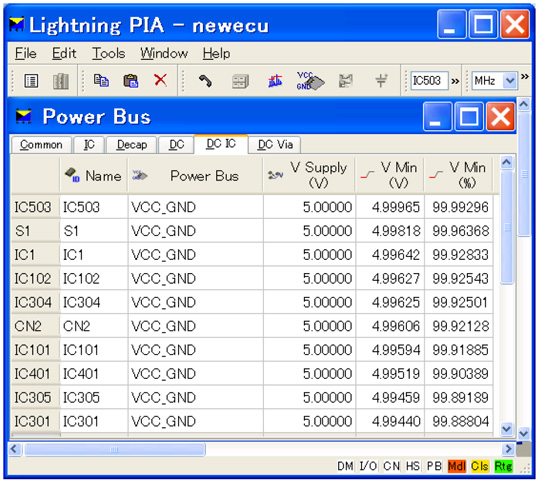Click the table scroll up arrow
Viewport: 540px width, 482px height.
coord(506,163)
